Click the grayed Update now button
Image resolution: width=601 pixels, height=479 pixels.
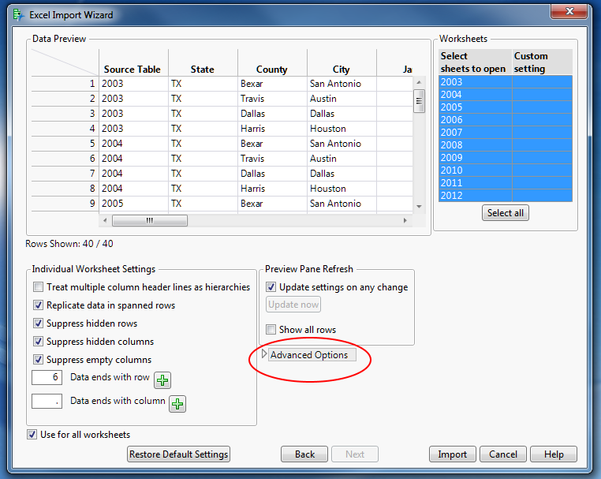[293, 304]
